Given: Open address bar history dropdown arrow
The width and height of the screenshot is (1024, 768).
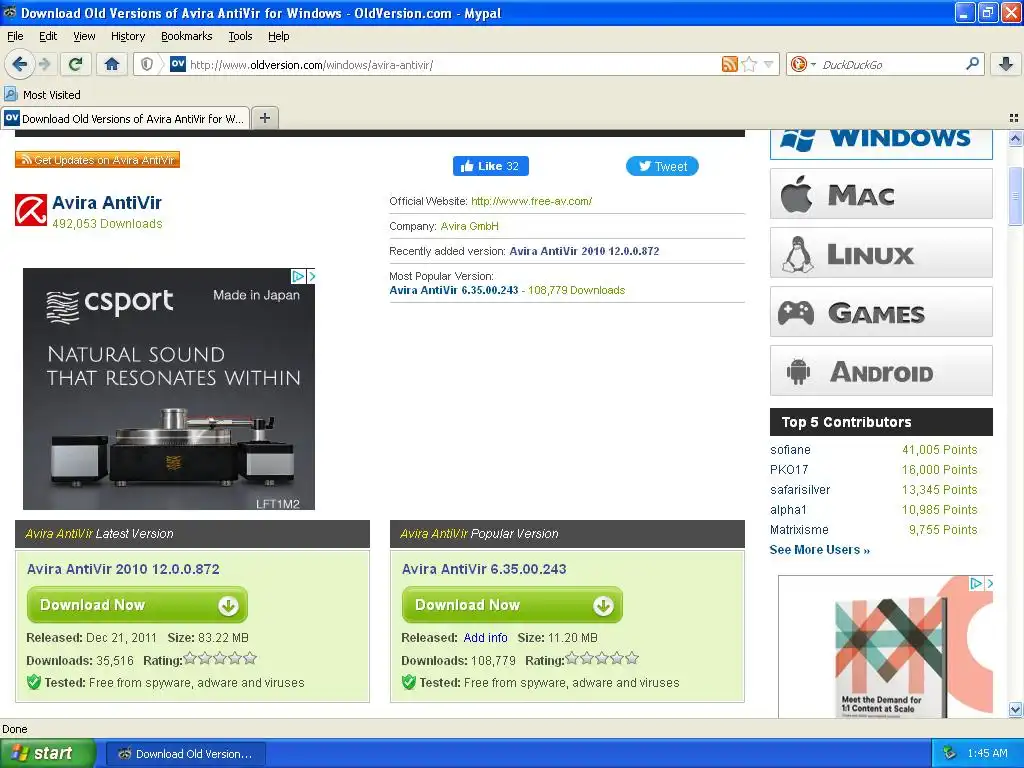Looking at the screenshot, I should point(769,64).
